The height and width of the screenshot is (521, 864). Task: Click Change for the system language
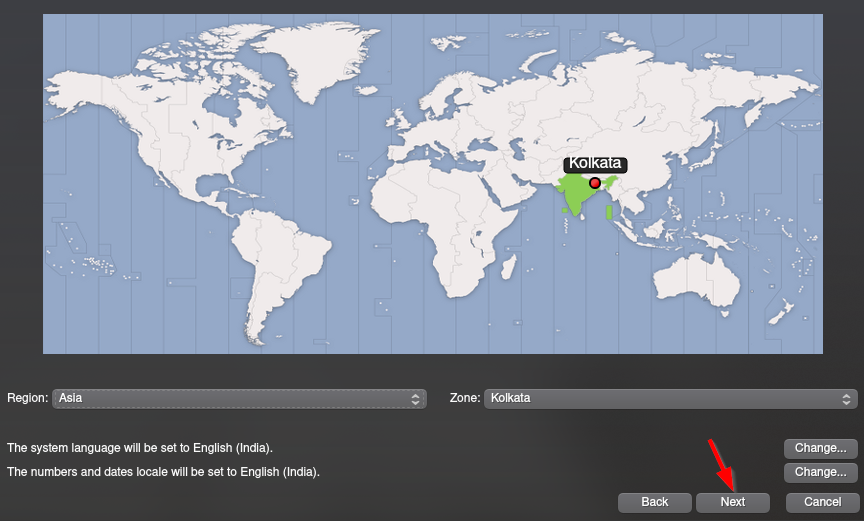pos(820,448)
